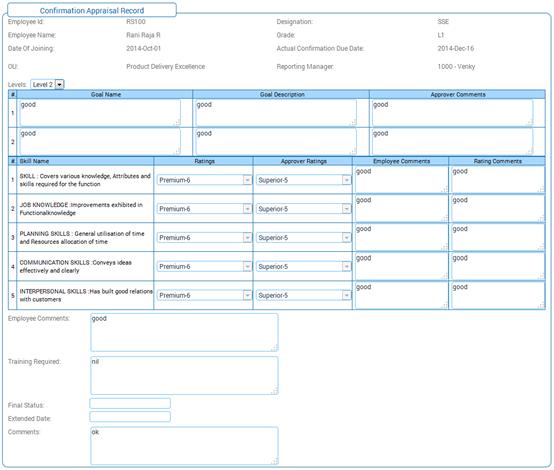
Task: Open Ratings dropdown for JOB KNOWLEDGE row
Action: pos(204,209)
